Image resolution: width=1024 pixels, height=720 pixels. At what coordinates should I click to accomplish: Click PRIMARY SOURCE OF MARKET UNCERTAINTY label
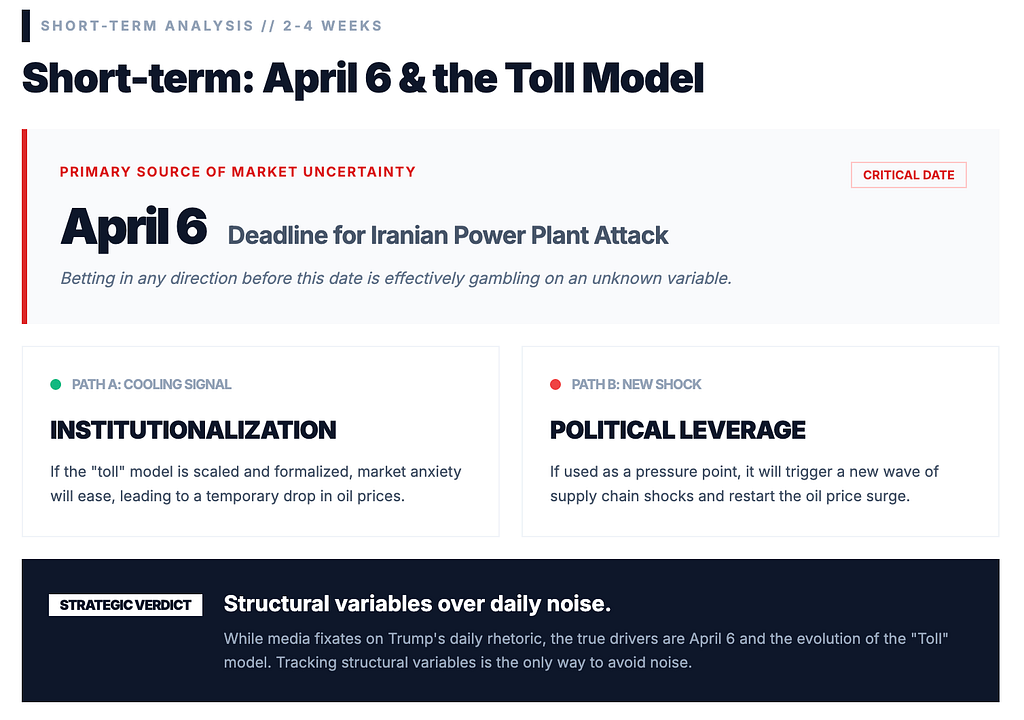click(x=238, y=172)
